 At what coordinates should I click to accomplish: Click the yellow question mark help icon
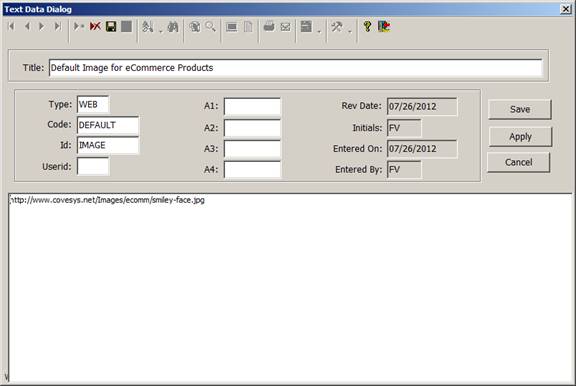click(x=367, y=26)
